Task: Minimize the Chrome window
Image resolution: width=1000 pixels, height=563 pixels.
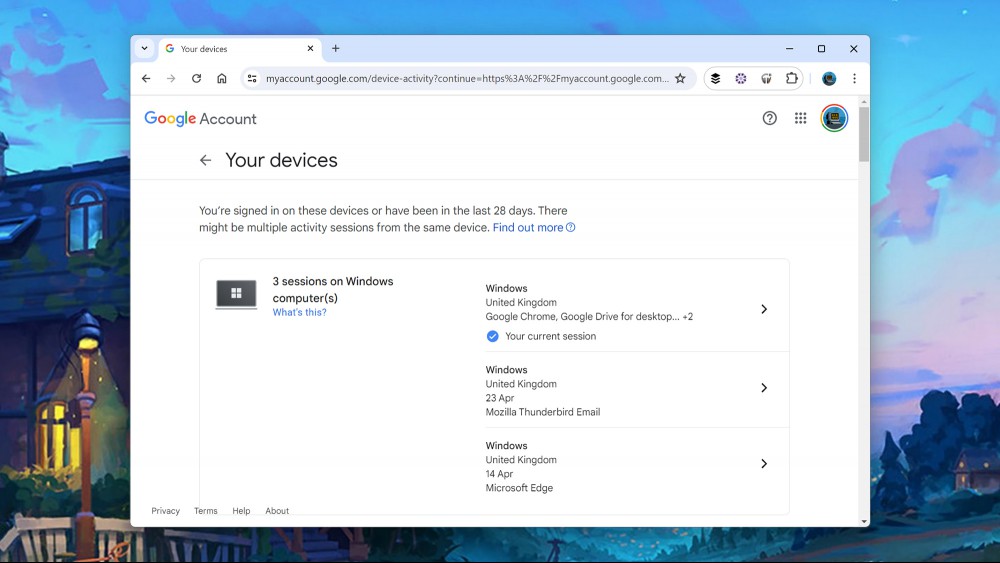Action: (790, 48)
